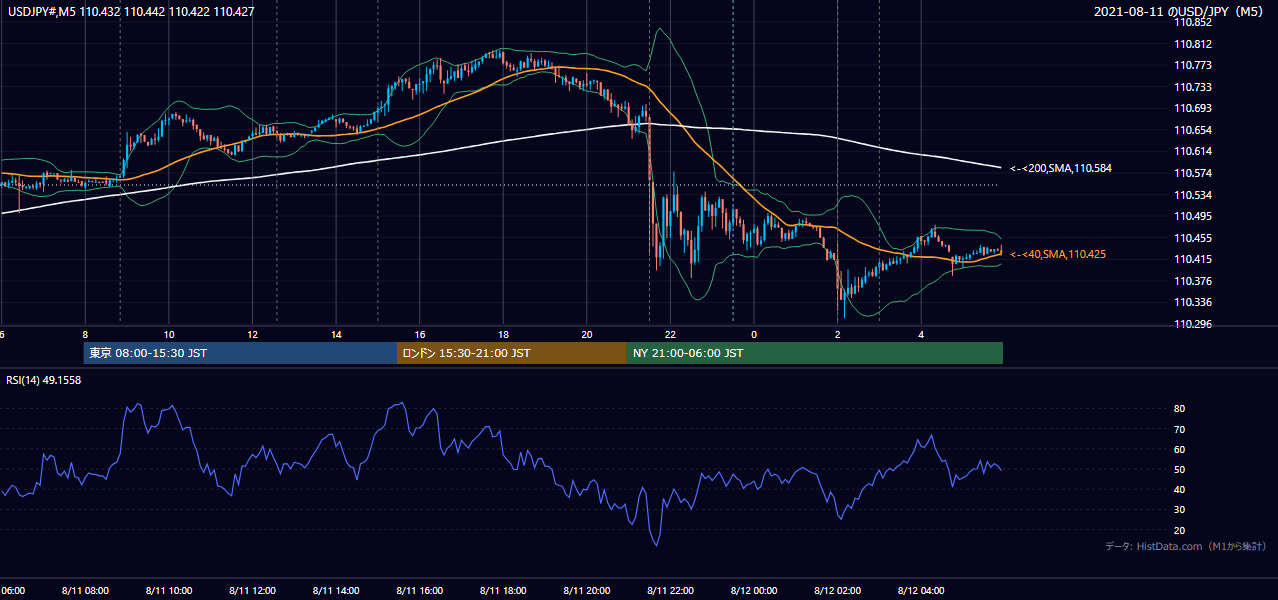This screenshot has height=600, width=1278.
Task: Click the 8/11 16:00 time axis label
Action: [419, 591]
